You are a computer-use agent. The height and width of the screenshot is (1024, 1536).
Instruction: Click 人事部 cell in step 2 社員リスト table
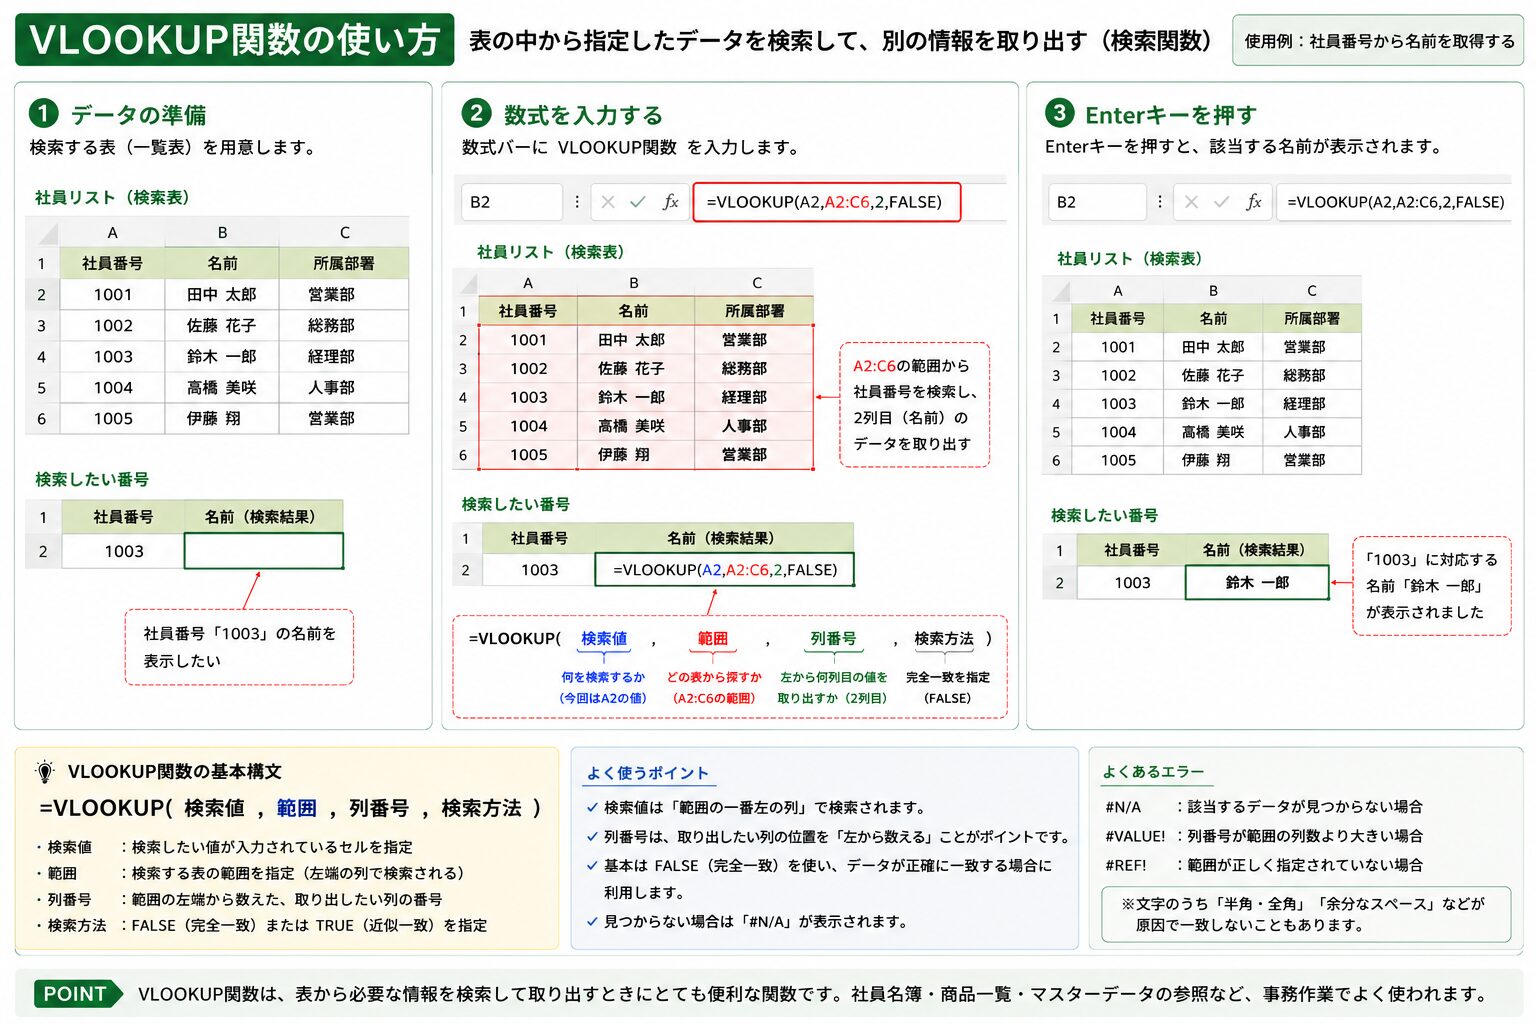[x=754, y=426]
